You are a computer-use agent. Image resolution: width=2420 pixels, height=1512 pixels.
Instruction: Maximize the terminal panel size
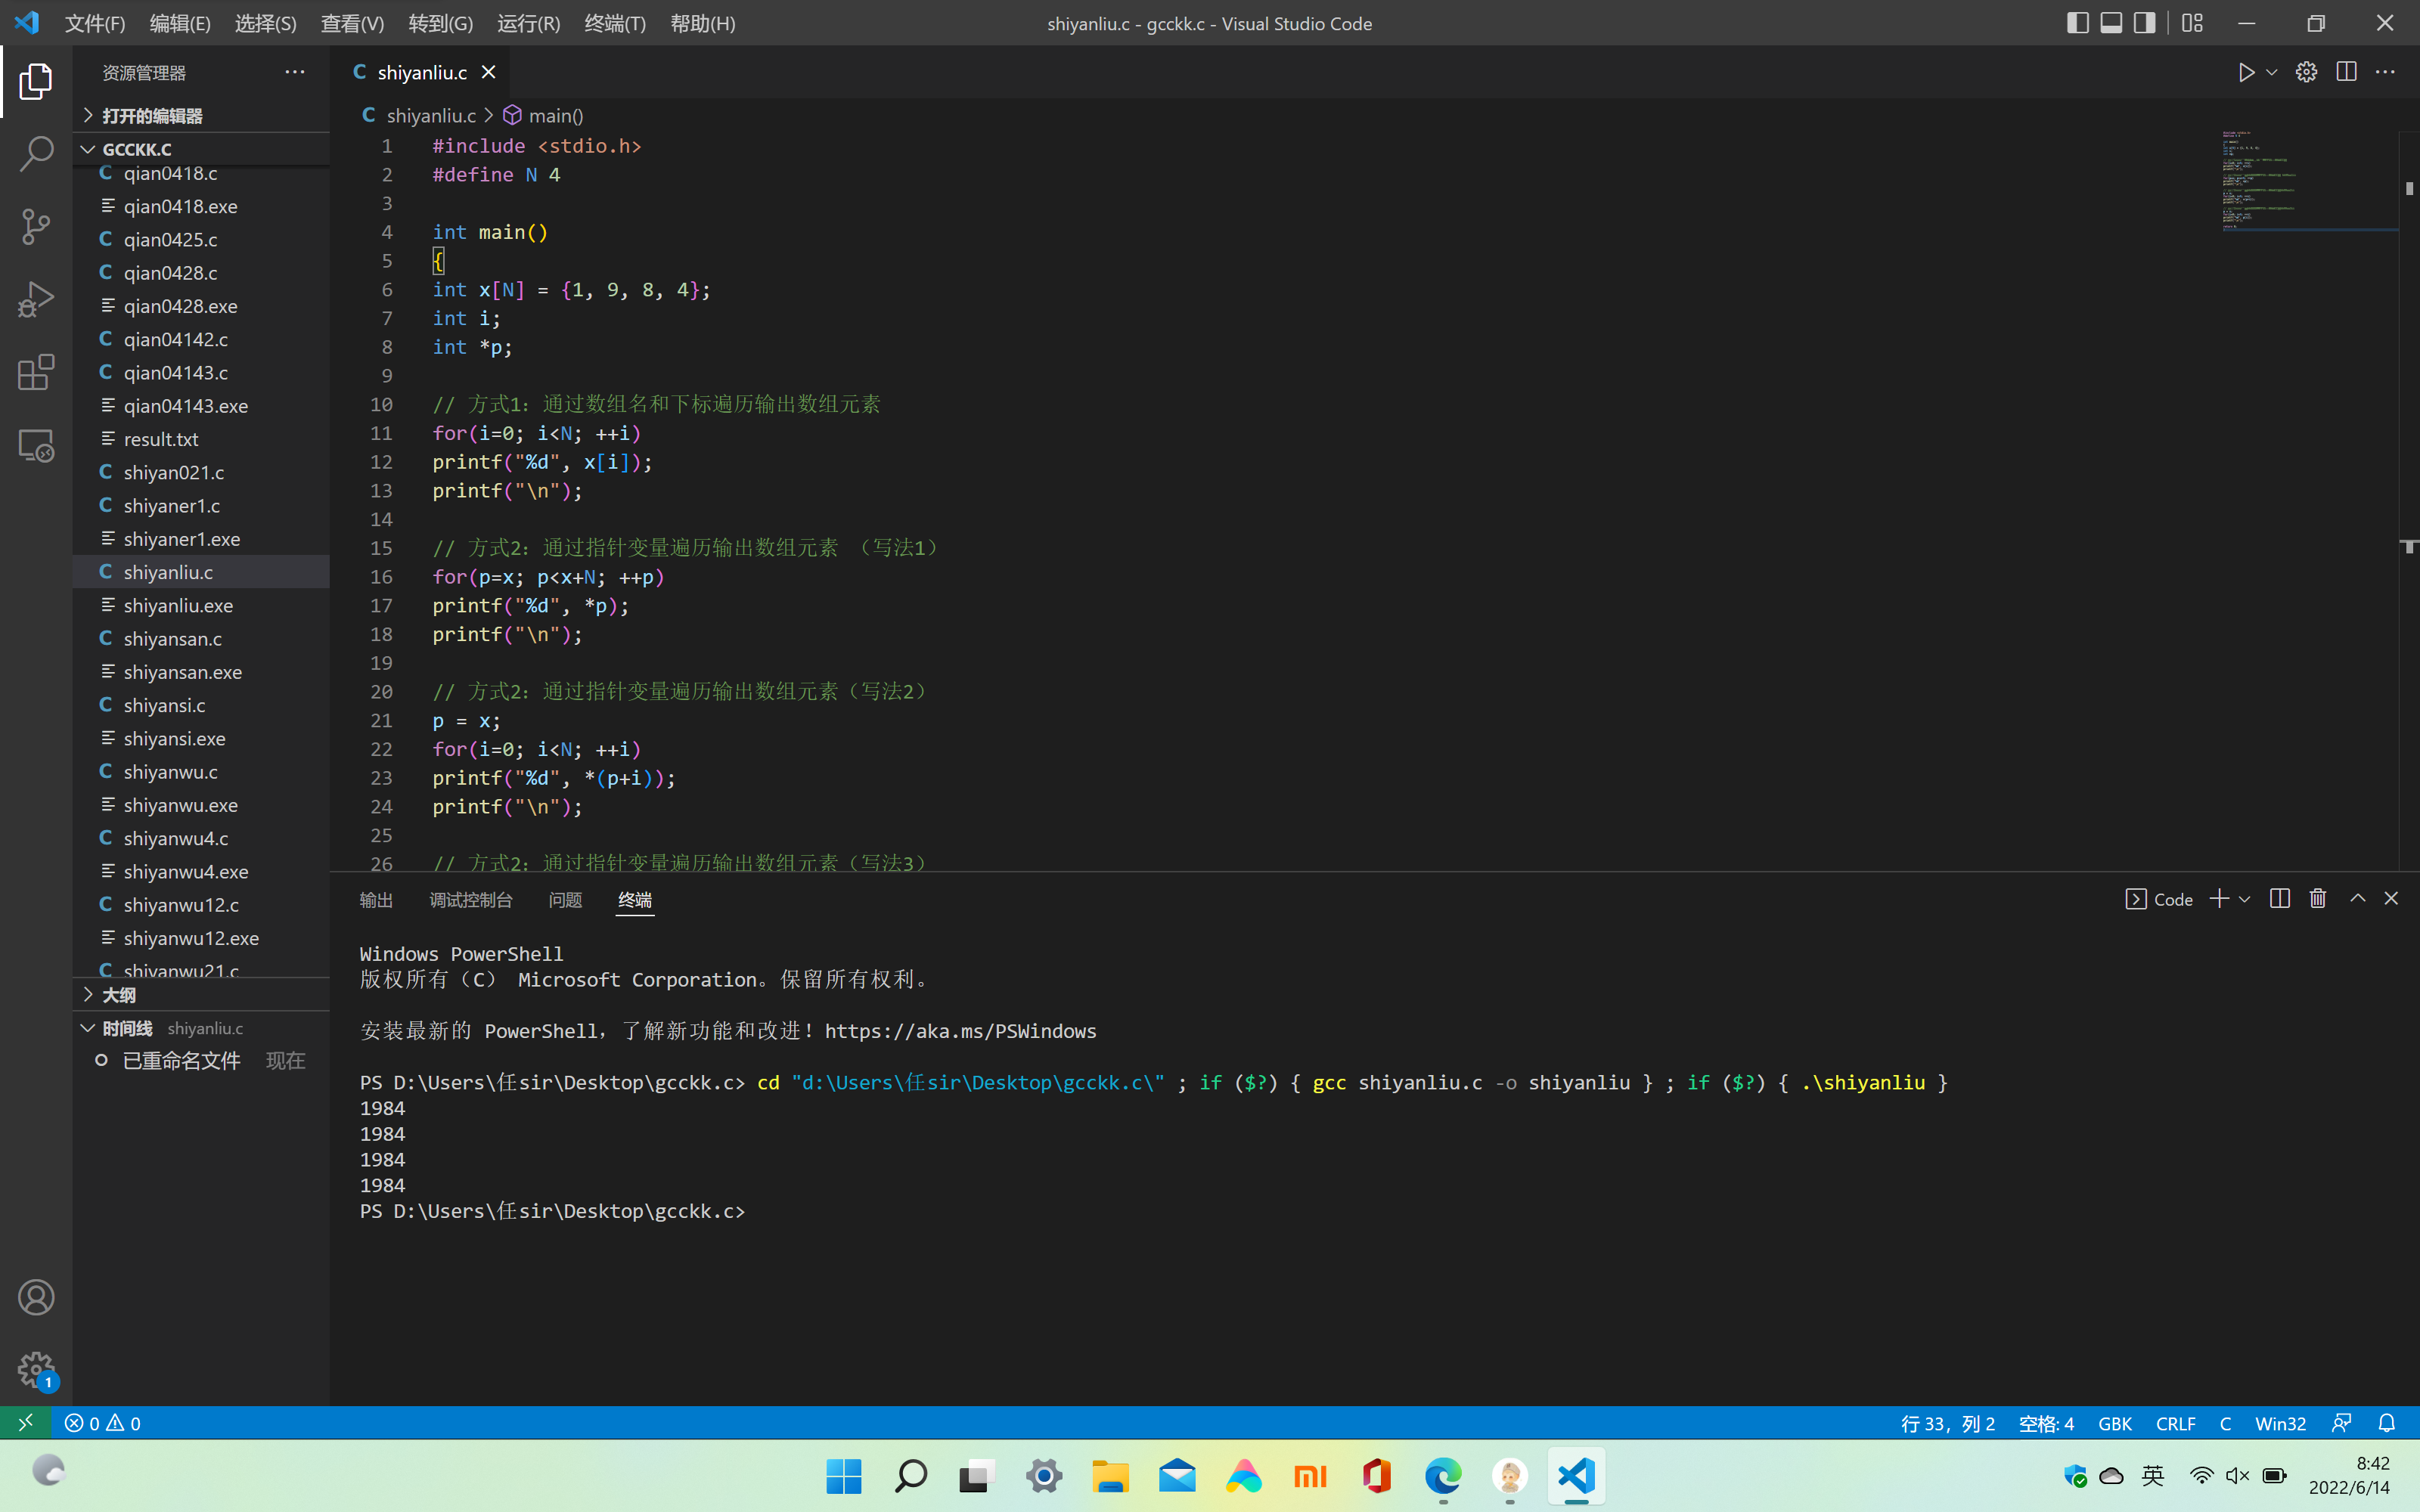click(2357, 898)
